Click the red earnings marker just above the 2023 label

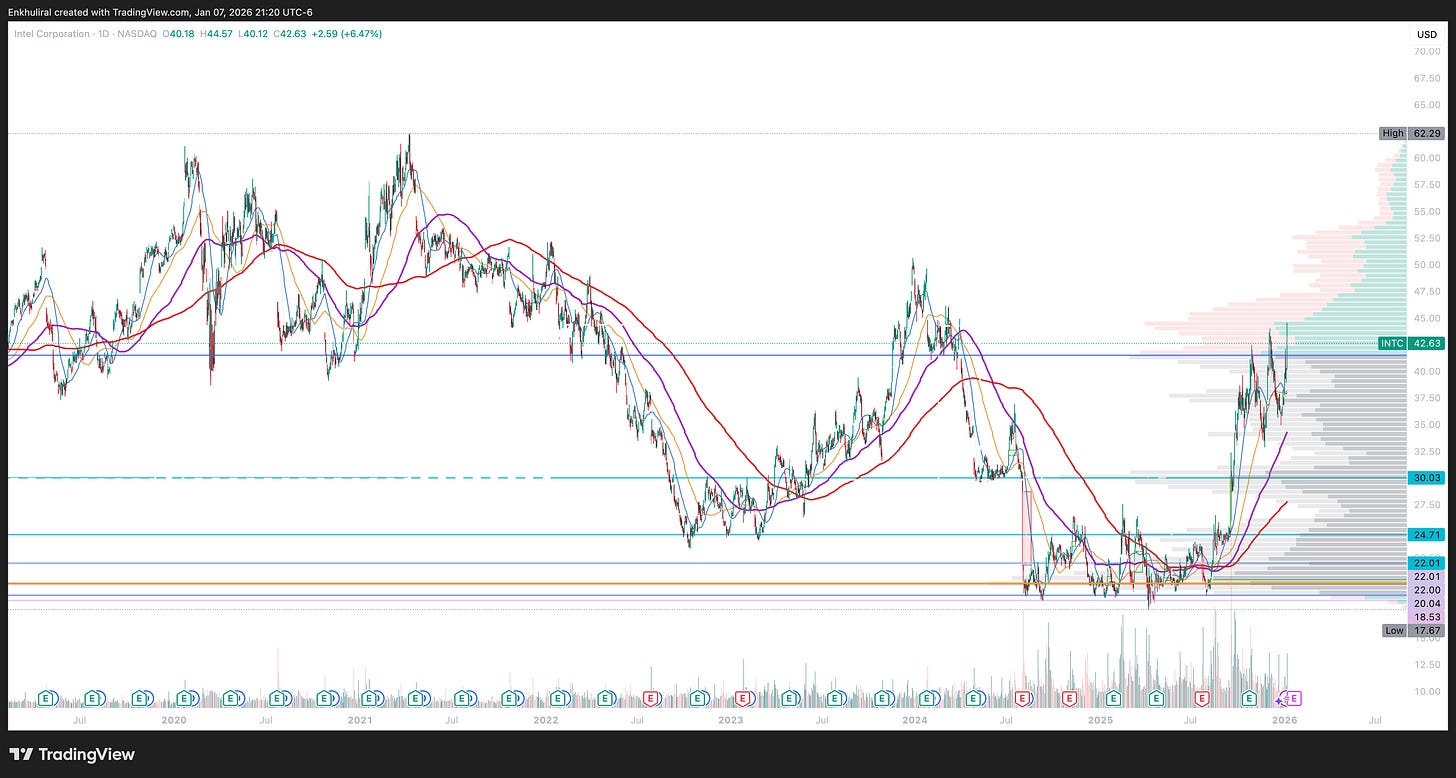click(743, 697)
